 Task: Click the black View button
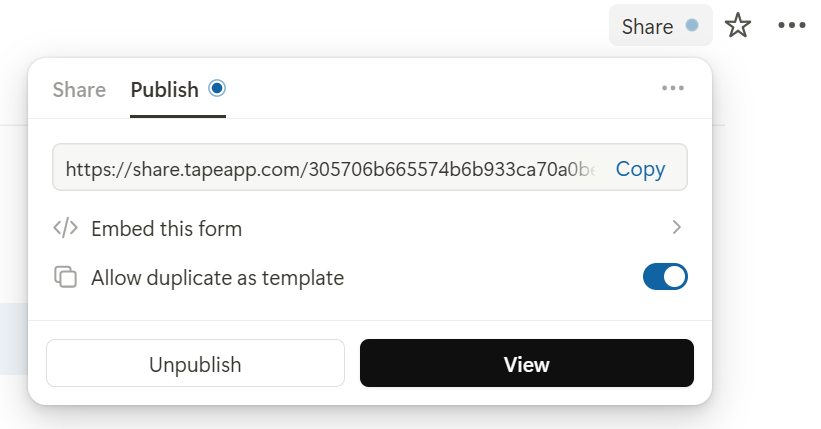[526, 364]
